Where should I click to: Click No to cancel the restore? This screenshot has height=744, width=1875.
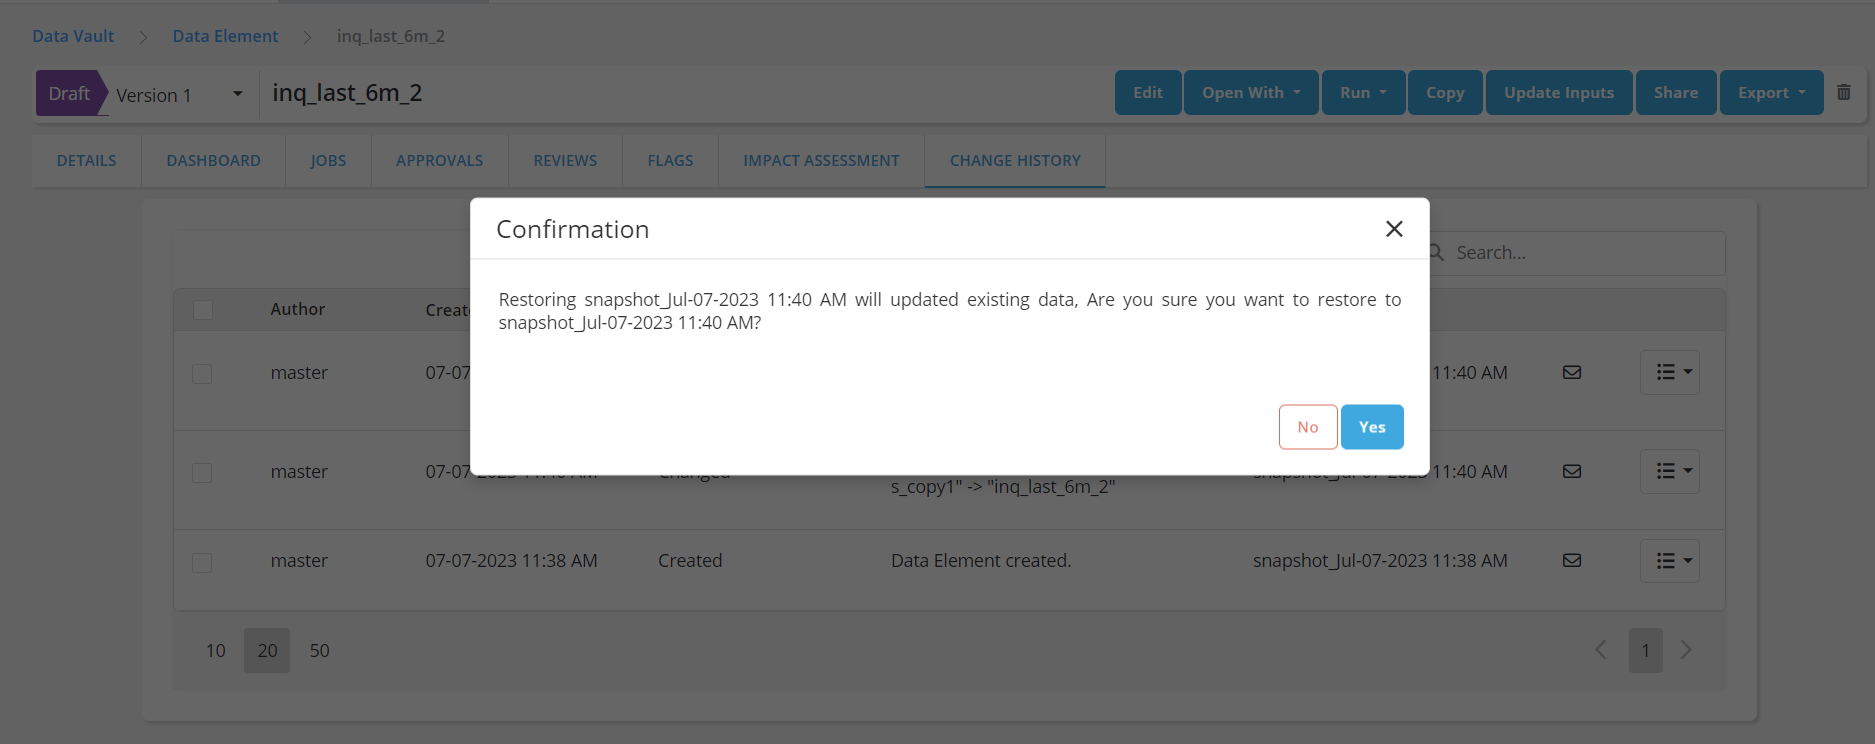(x=1307, y=427)
